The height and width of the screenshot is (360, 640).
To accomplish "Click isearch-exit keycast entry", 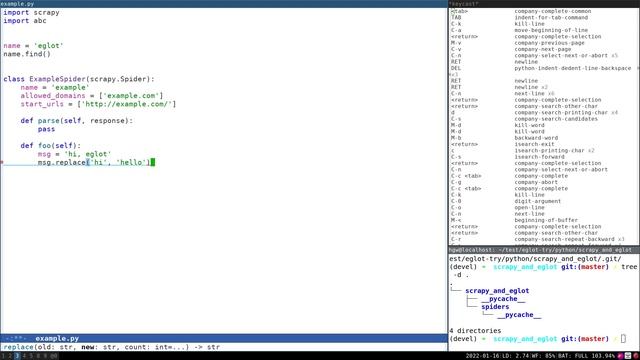I will [534, 144].
